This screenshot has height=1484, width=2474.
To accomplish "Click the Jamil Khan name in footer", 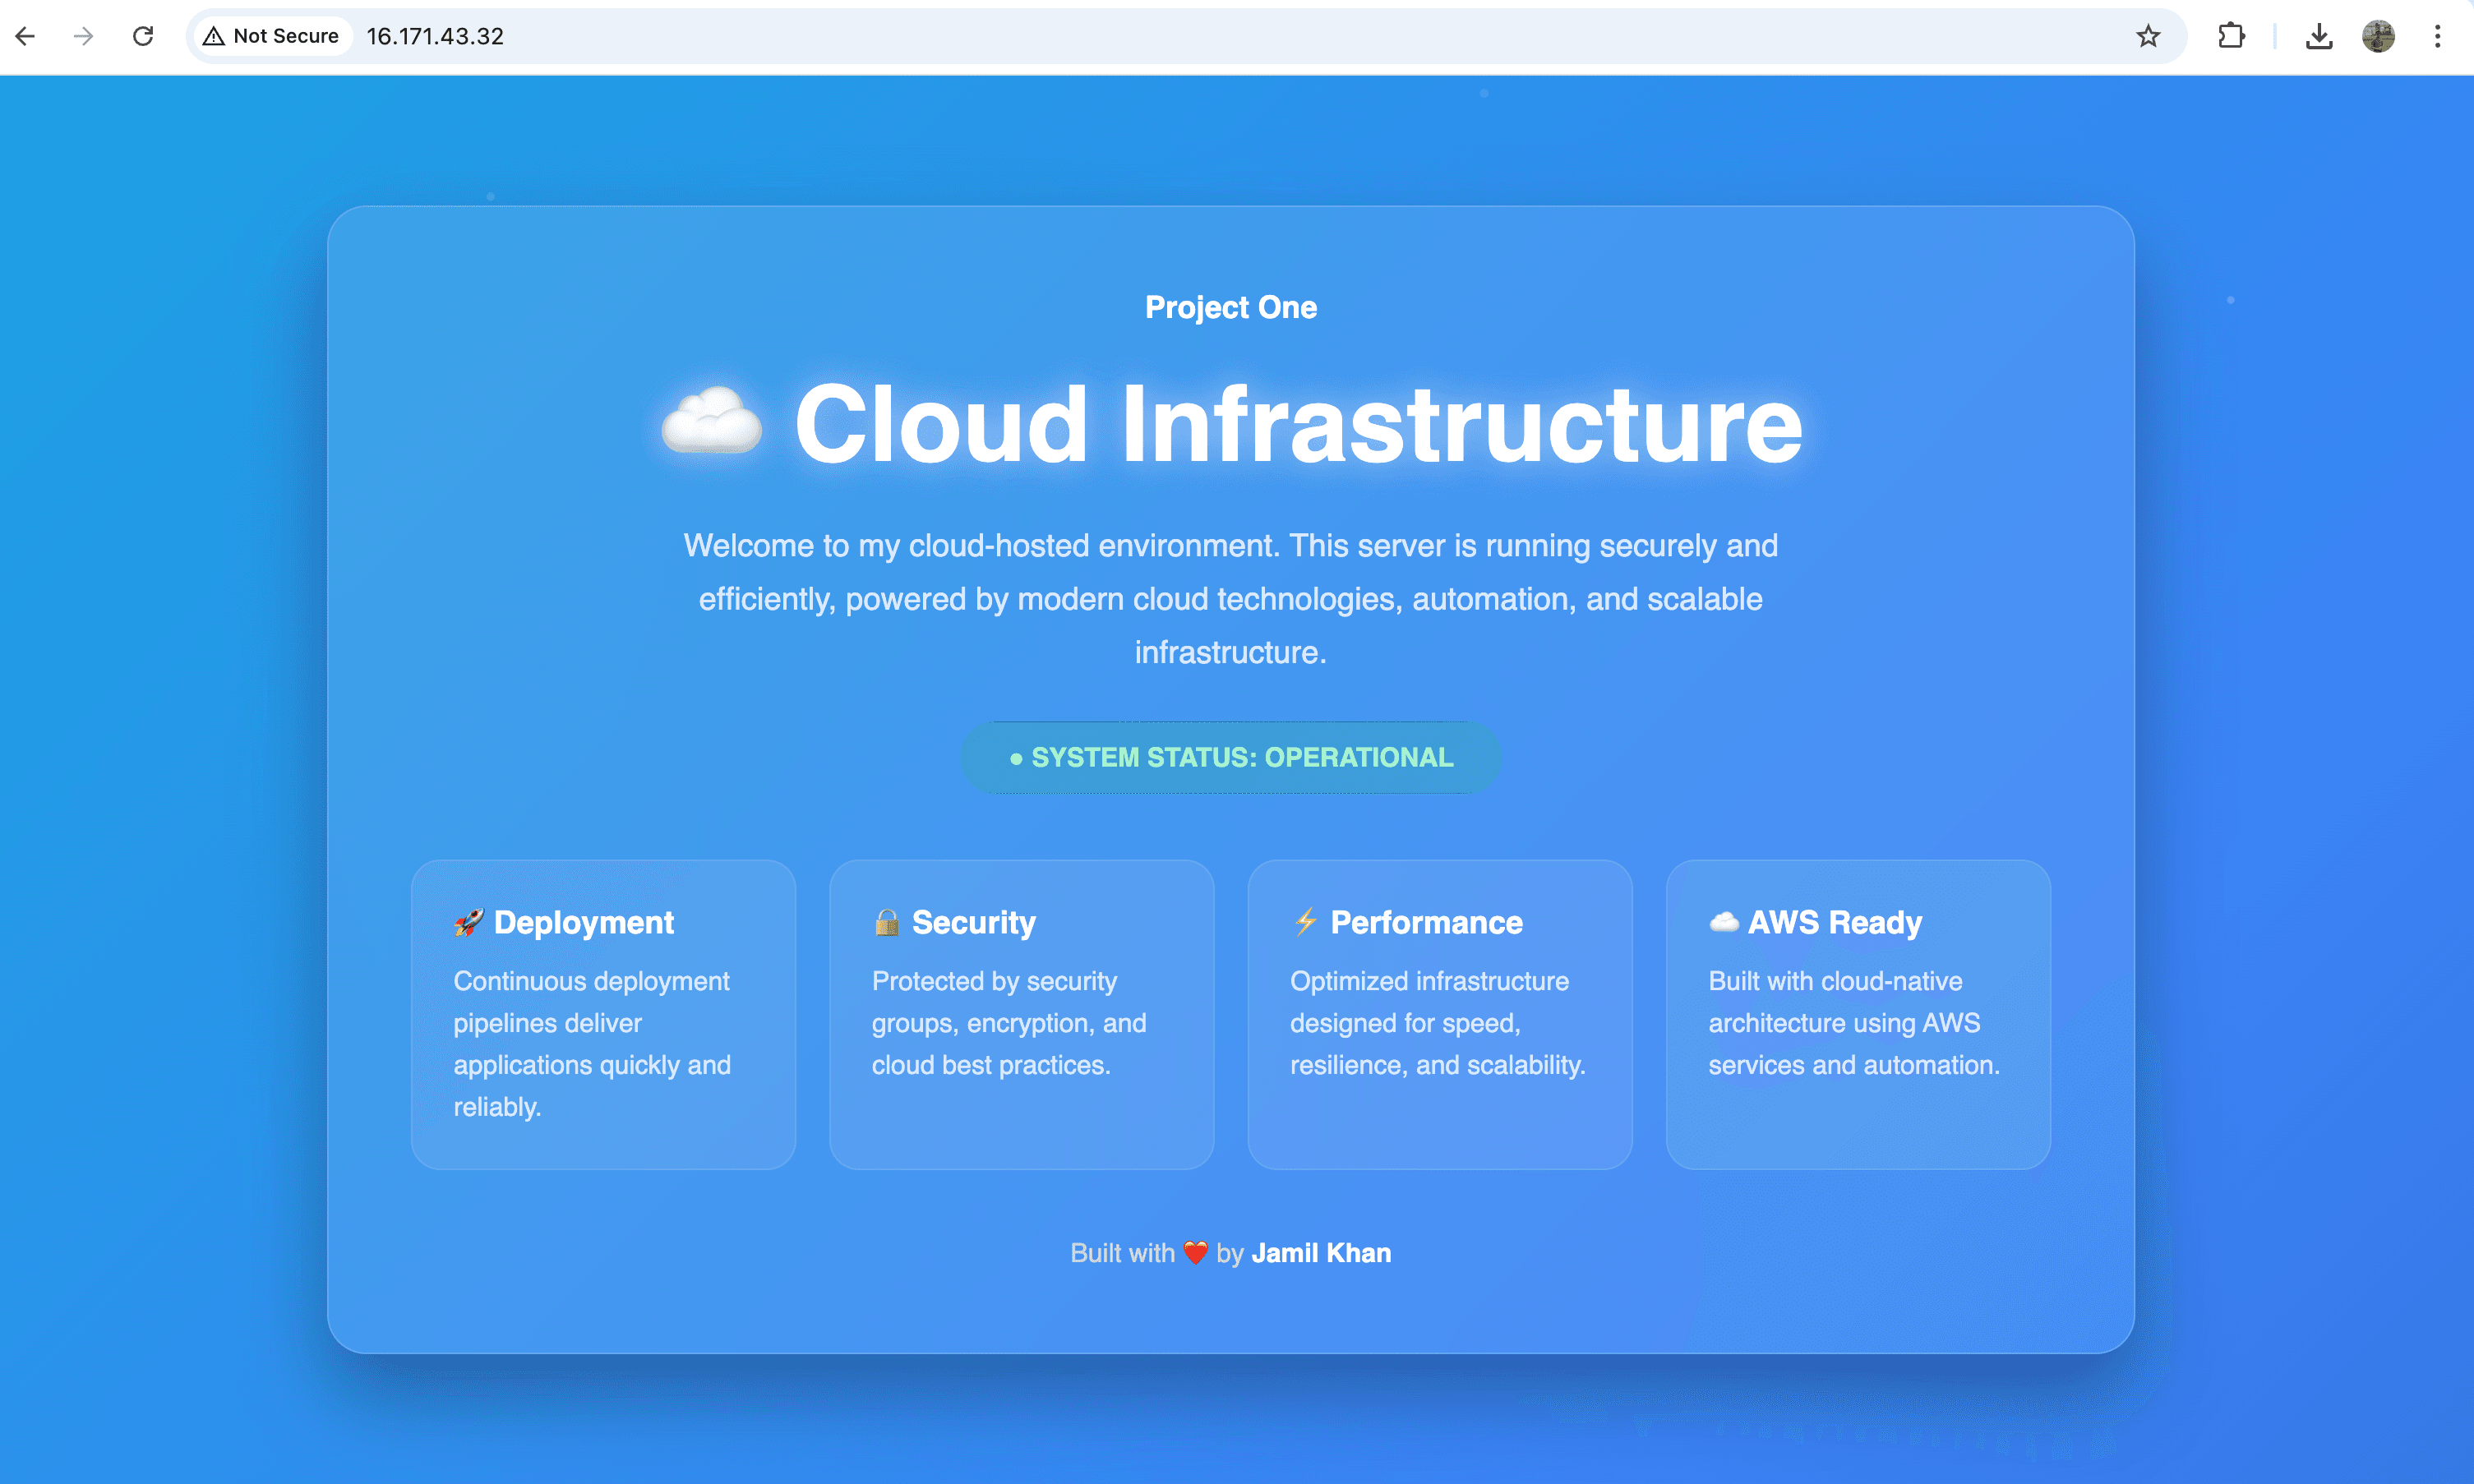I will [x=1321, y=1253].
